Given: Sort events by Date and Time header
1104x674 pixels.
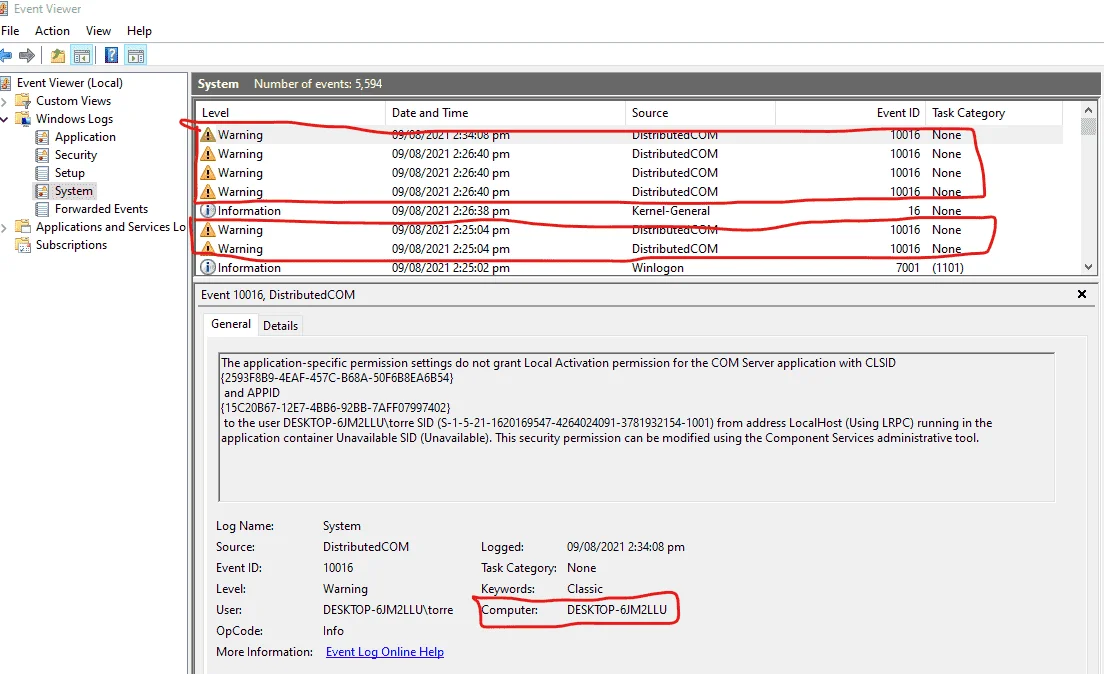Looking at the screenshot, I should click(x=505, y=113).
